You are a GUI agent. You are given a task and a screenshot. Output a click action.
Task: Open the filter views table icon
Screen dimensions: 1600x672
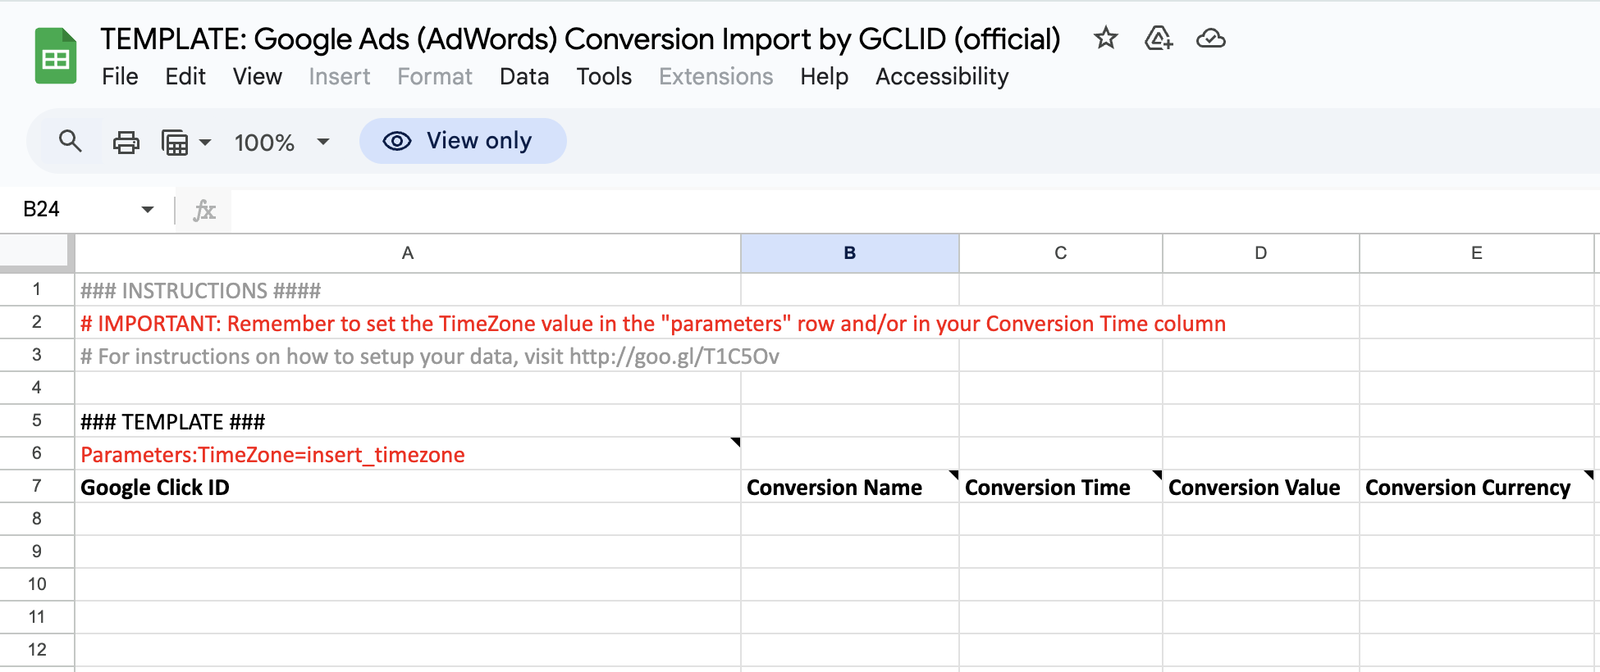coord(175,142)
